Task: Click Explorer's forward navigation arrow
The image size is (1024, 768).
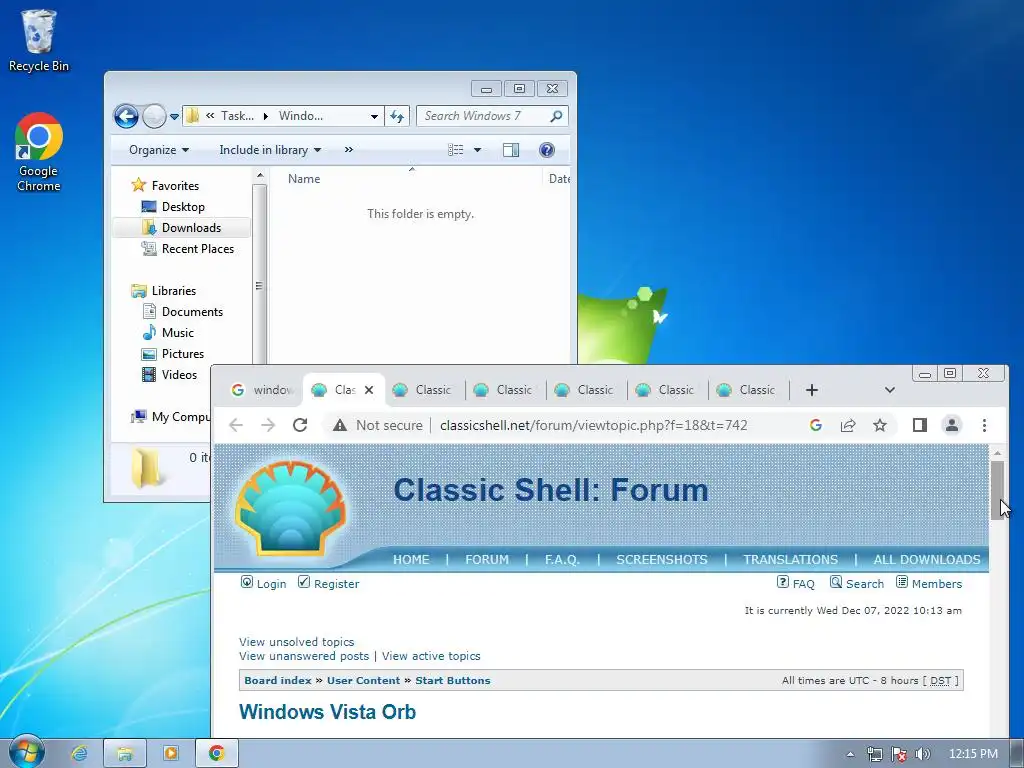Action: (154, 117)
